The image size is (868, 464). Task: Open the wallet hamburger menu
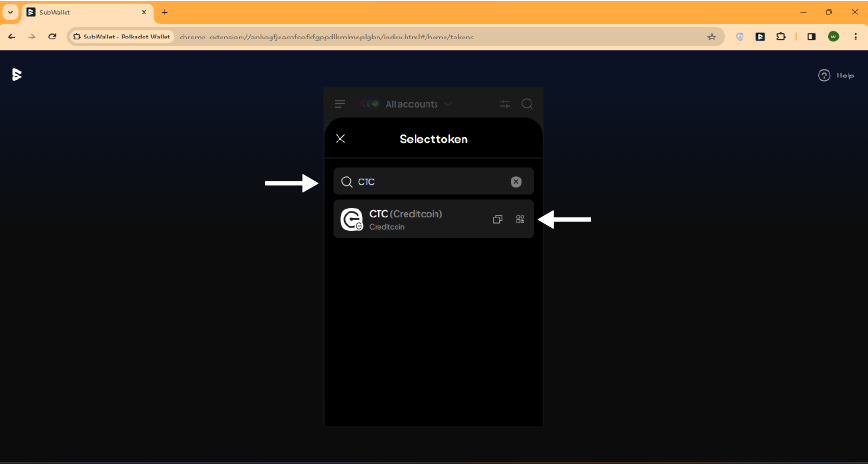[340, 104]
